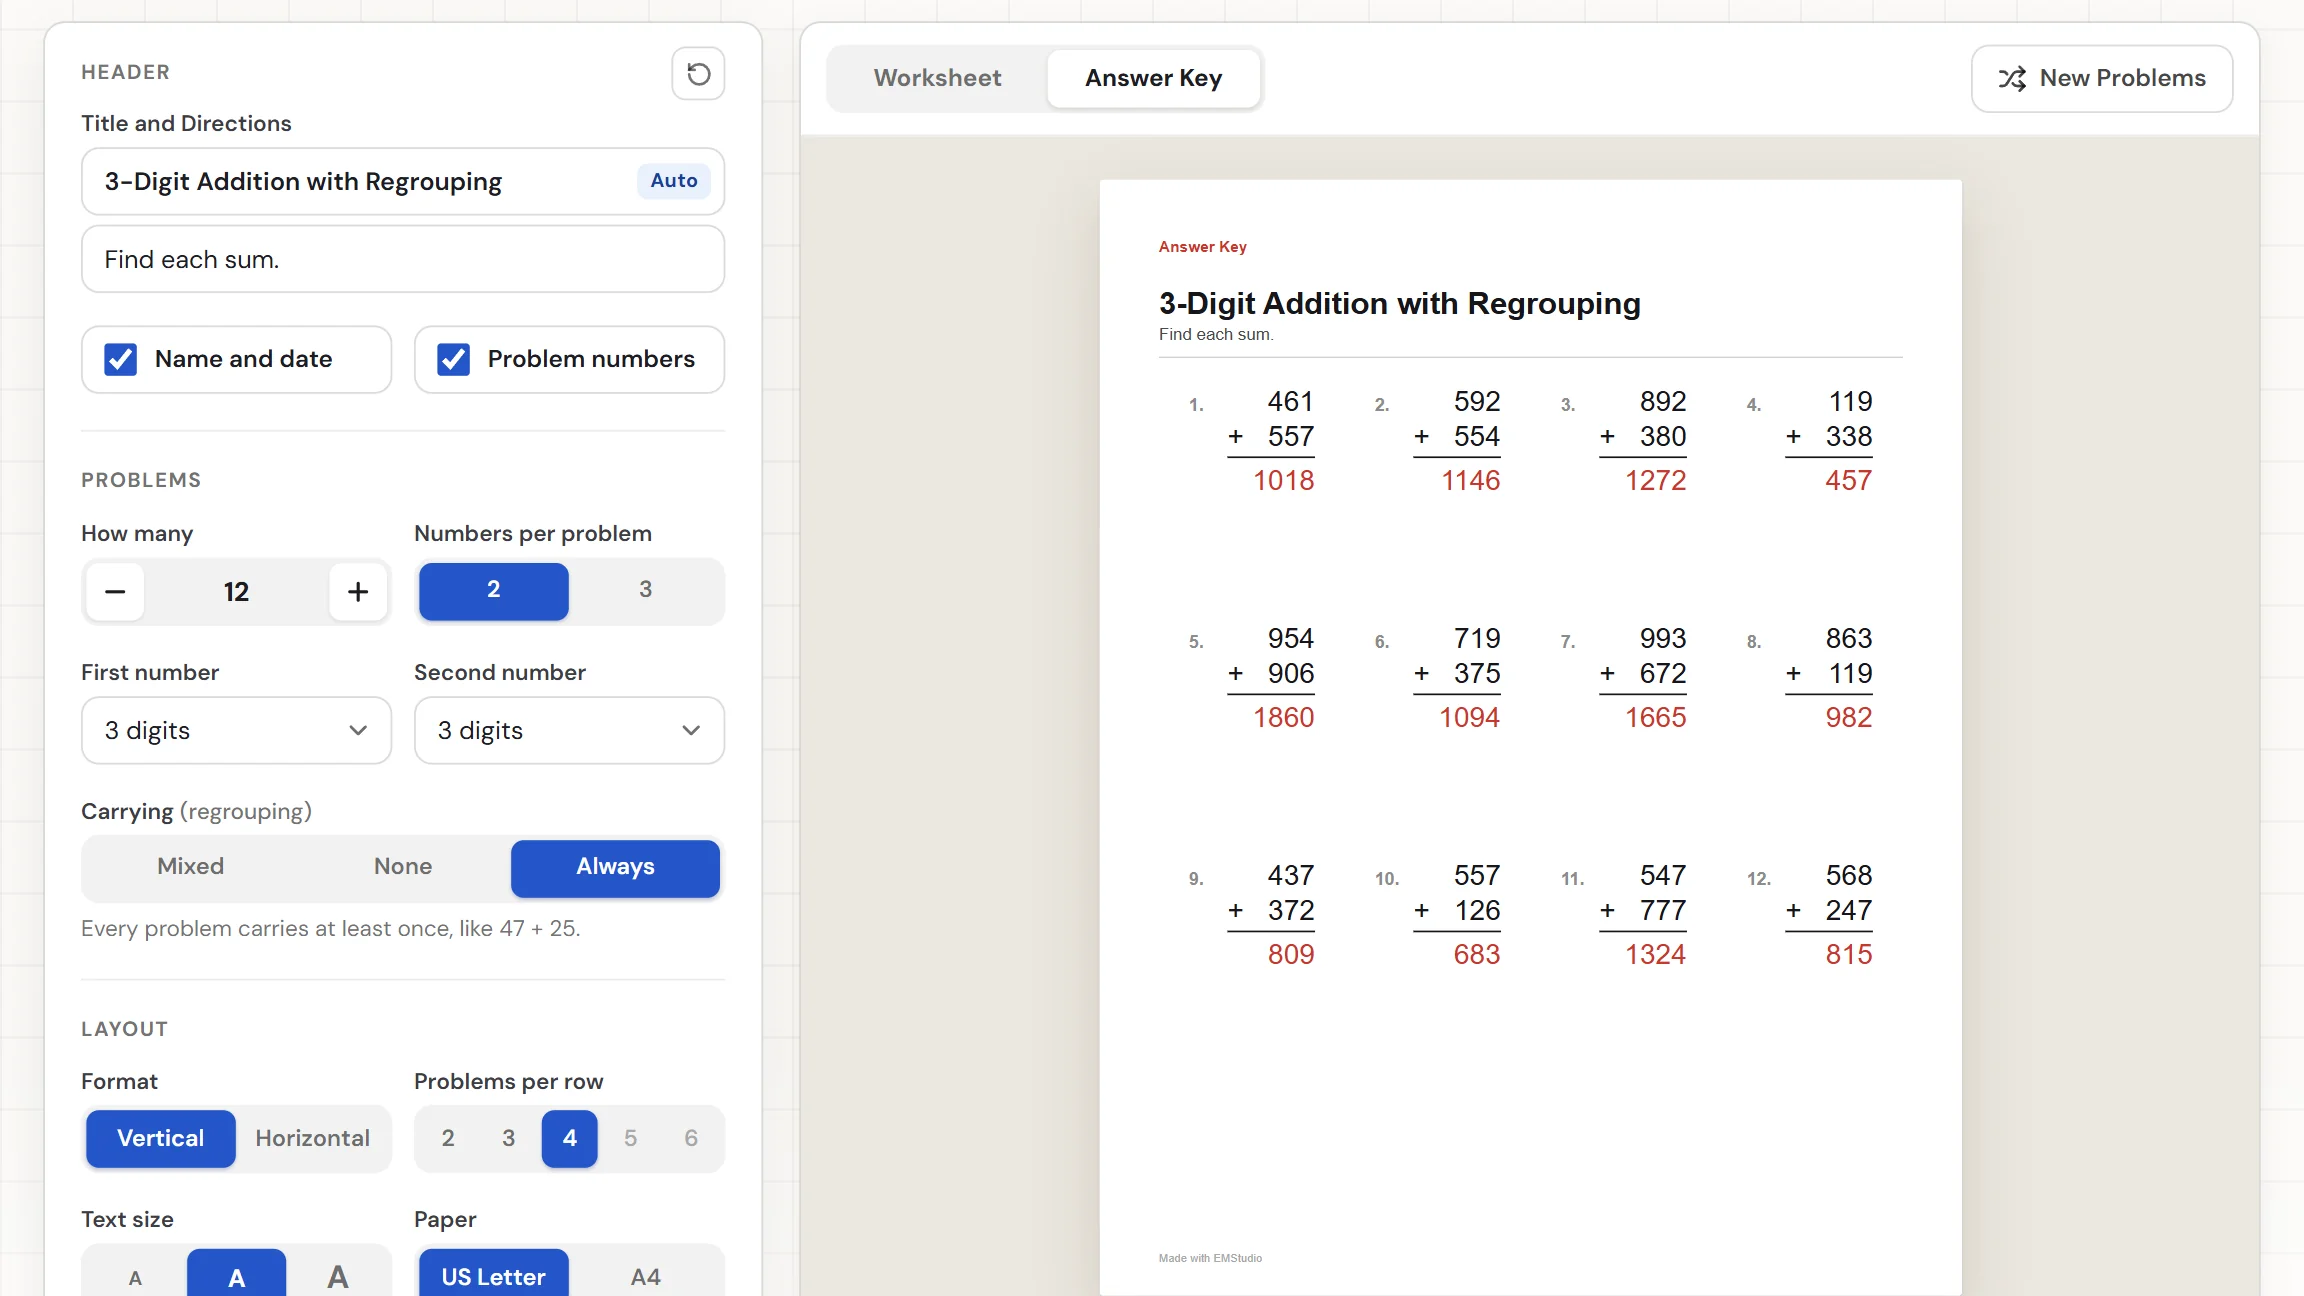Set 2 problems per row
2304x1296 pixels.
click(448, 1138)
